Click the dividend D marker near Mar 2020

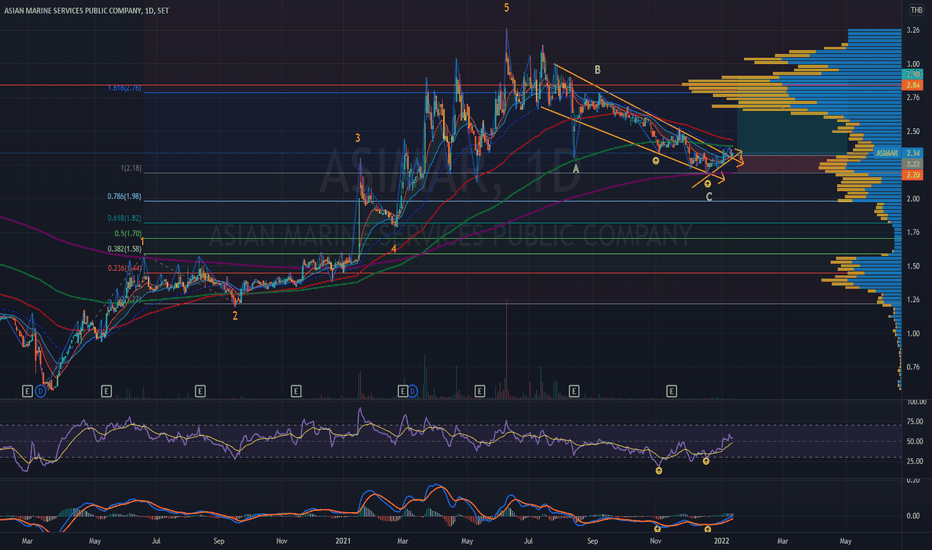pyautogui.click(x=40, y=391)
